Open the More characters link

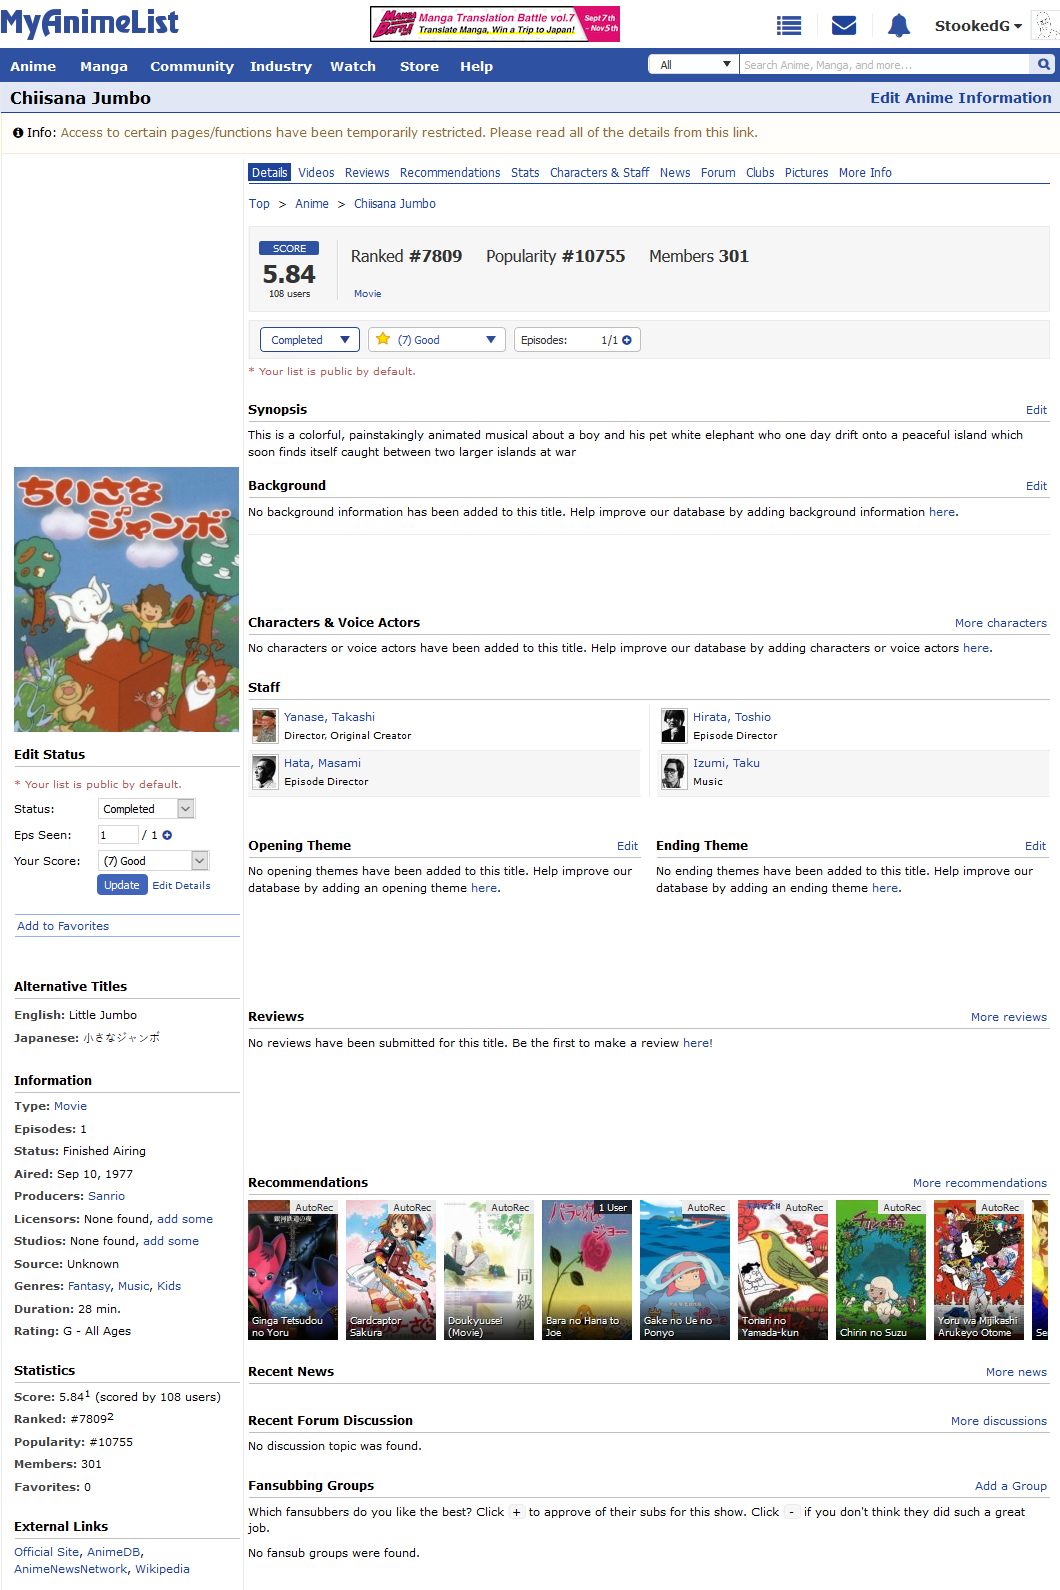point(1001,623)
